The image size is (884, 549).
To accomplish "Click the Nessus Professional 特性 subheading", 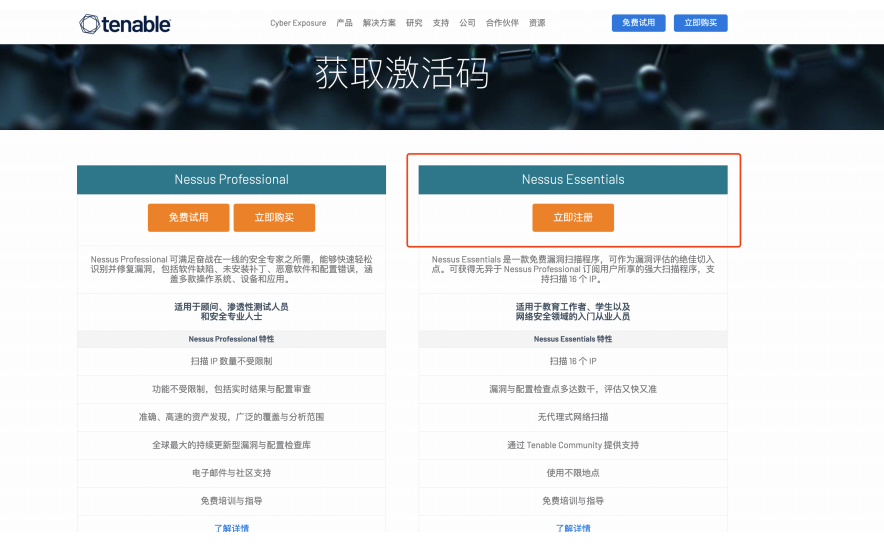I will click(x=231, y=339).
